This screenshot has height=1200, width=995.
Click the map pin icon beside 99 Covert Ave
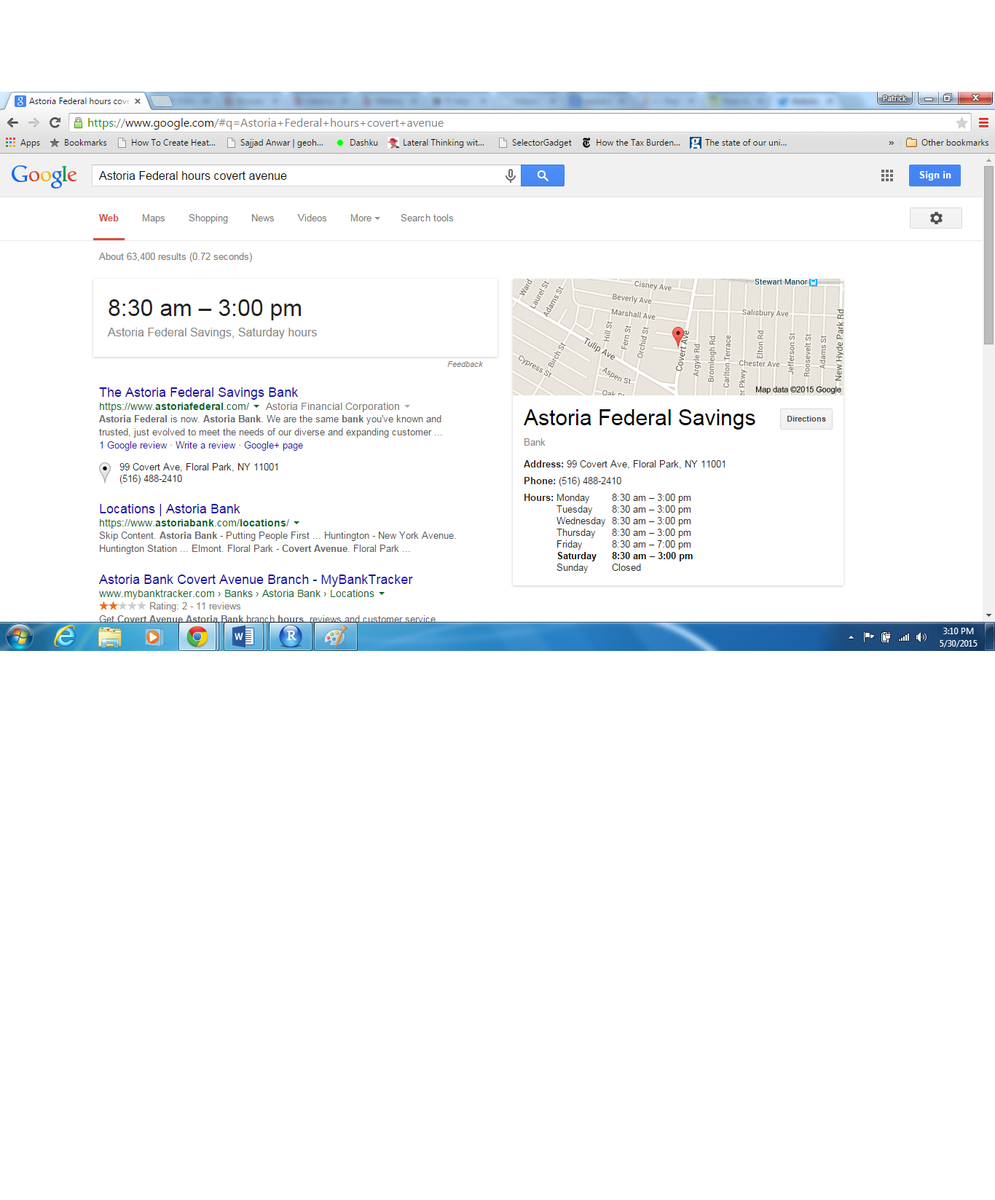click(x=105, y=473)
